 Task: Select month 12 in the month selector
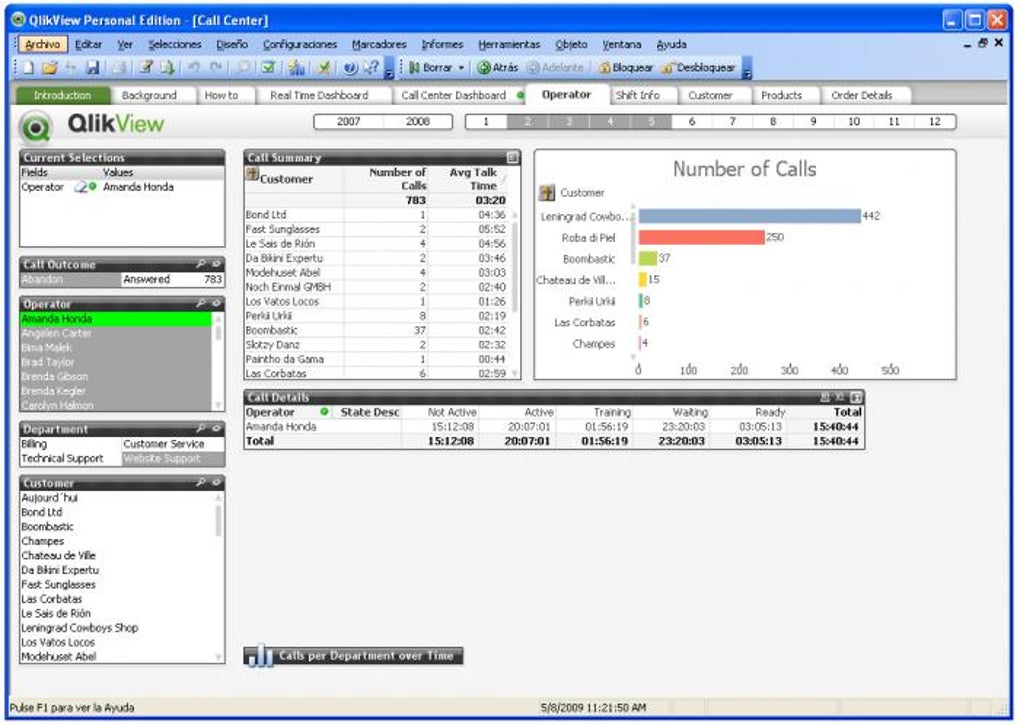click(x=935, y=122)
